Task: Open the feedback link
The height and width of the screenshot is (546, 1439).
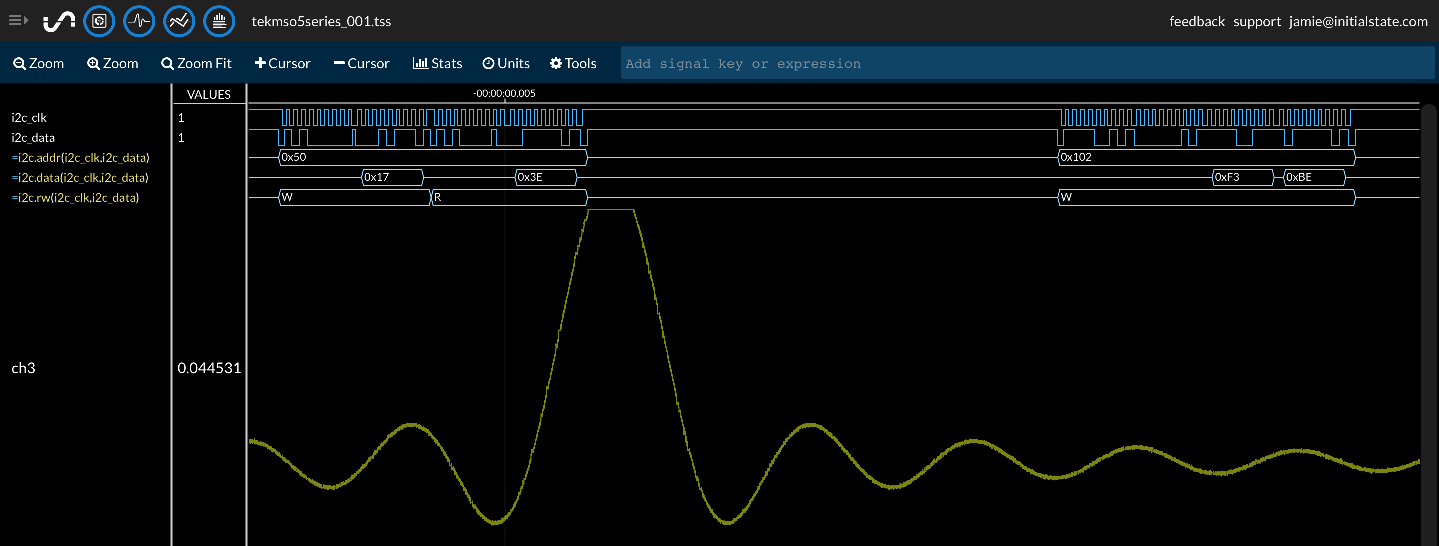Action: 1196,21
